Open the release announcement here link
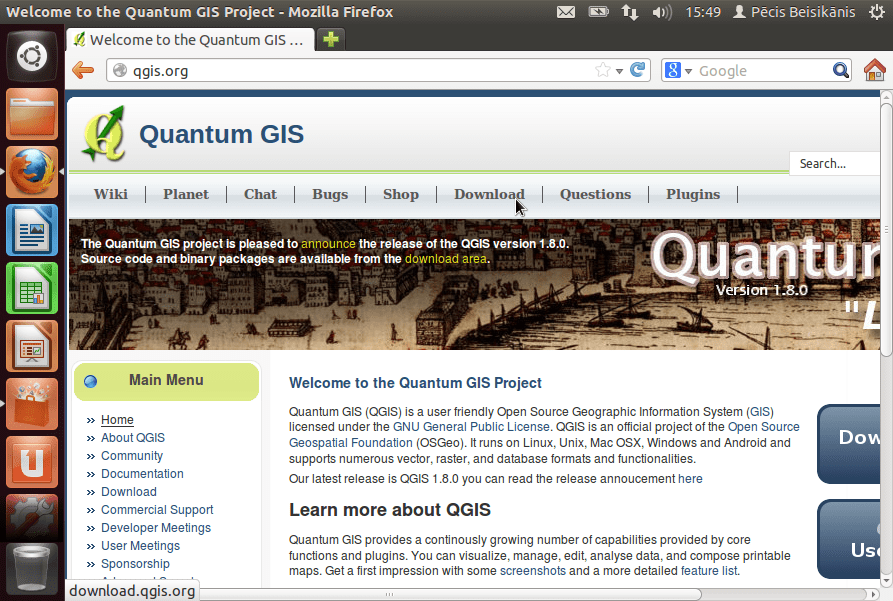Viewport: 893px width, 601px height. coord(690,479)
